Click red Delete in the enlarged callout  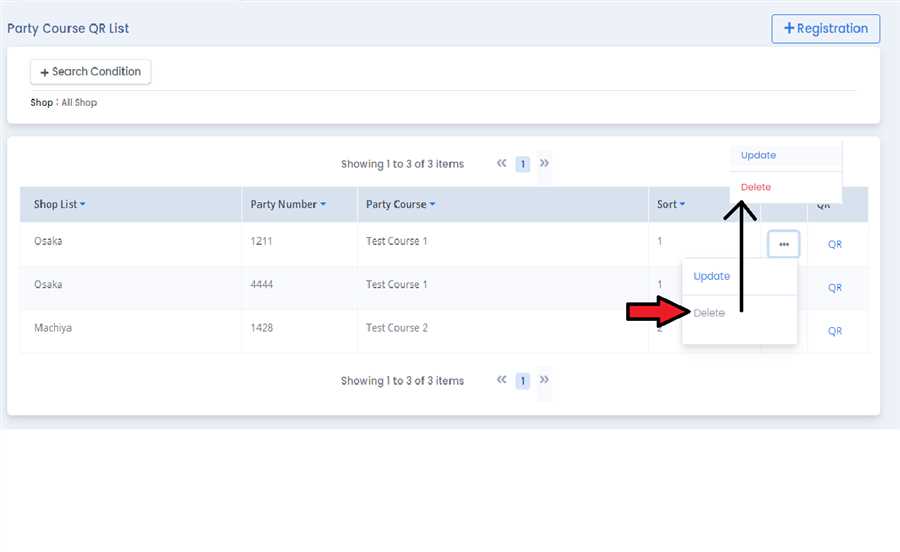[756, 187]
